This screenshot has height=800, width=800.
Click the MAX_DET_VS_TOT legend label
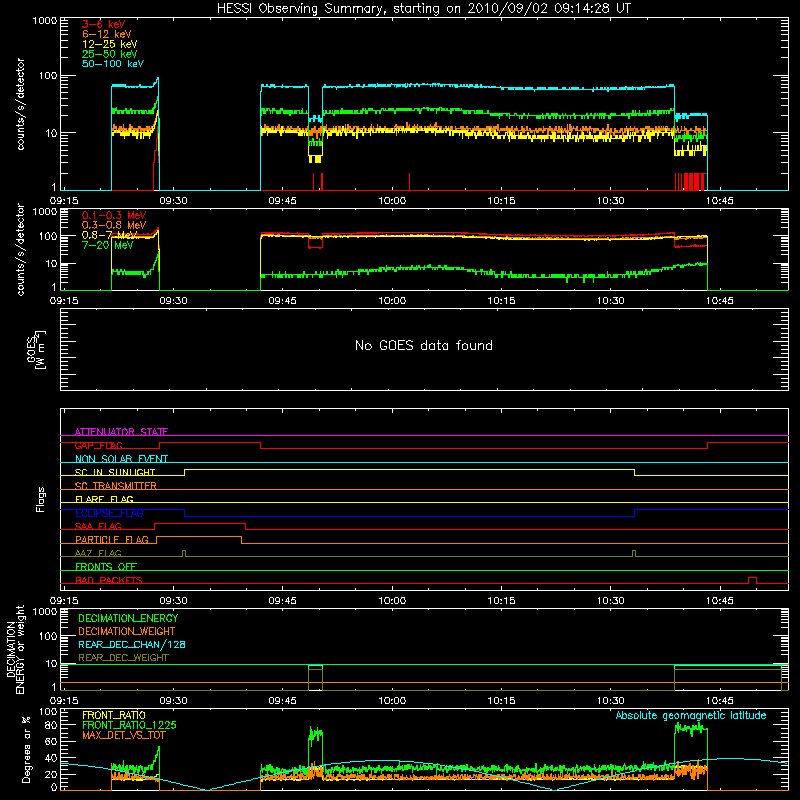(x=123, y=735)
